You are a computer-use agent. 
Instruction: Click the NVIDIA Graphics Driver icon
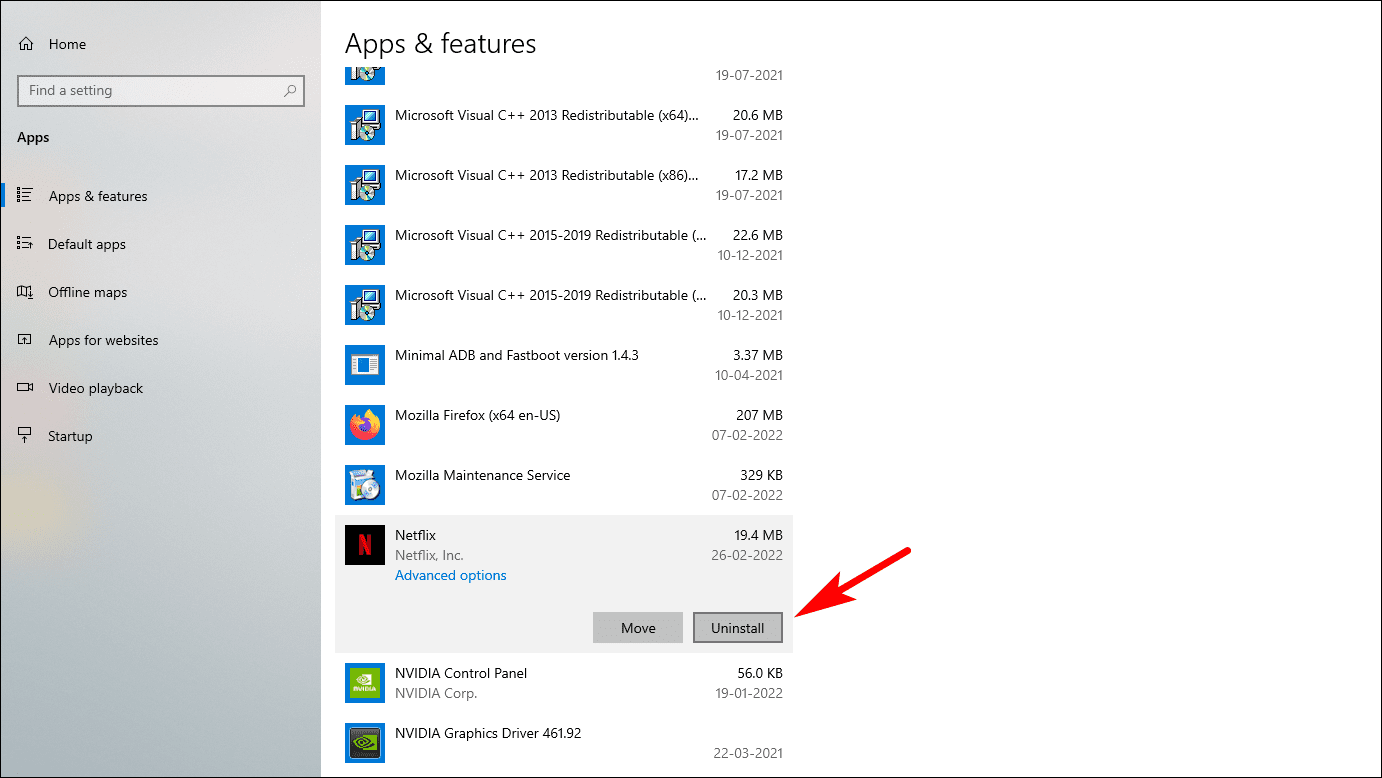[x=365, y=743]
